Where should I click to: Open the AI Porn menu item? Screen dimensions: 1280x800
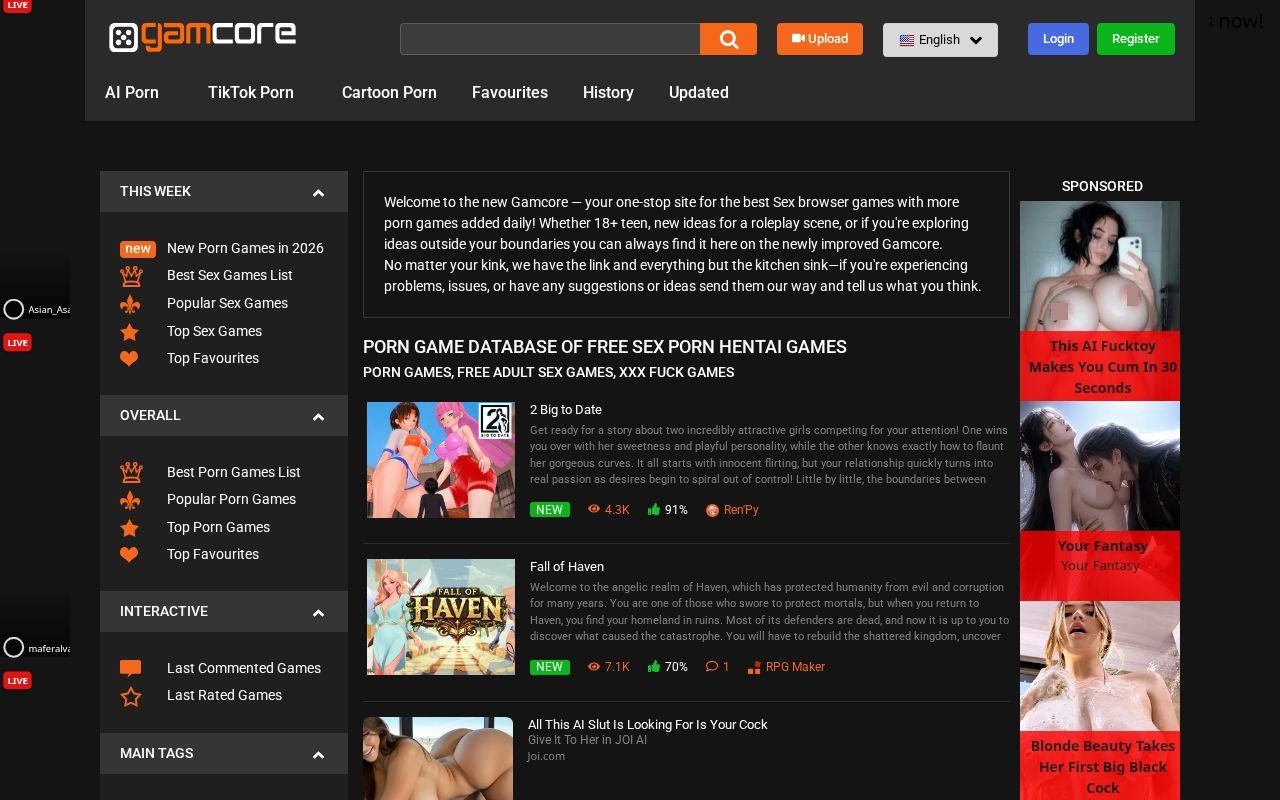point(132,92)
